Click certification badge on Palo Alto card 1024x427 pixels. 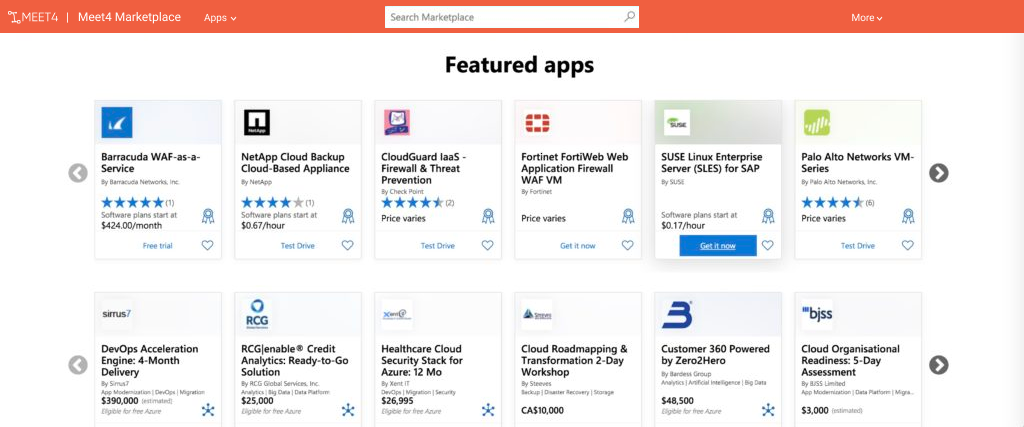[908, 215]
